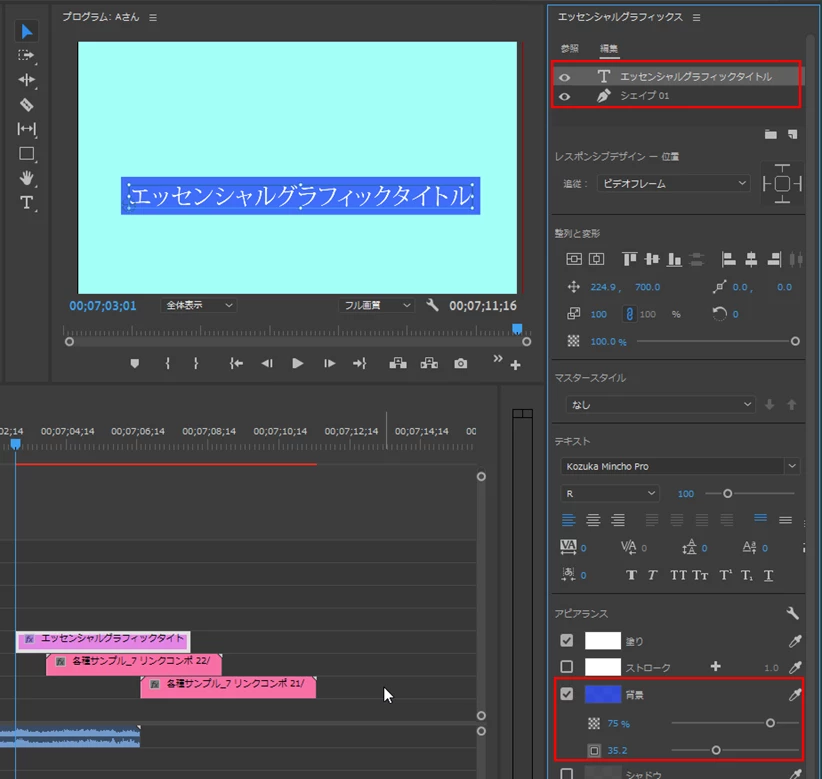Image resolution: width=822 pixels, height=779 pixels.
Task: Open Program monitor settings wrench
Action: point(432,305)
